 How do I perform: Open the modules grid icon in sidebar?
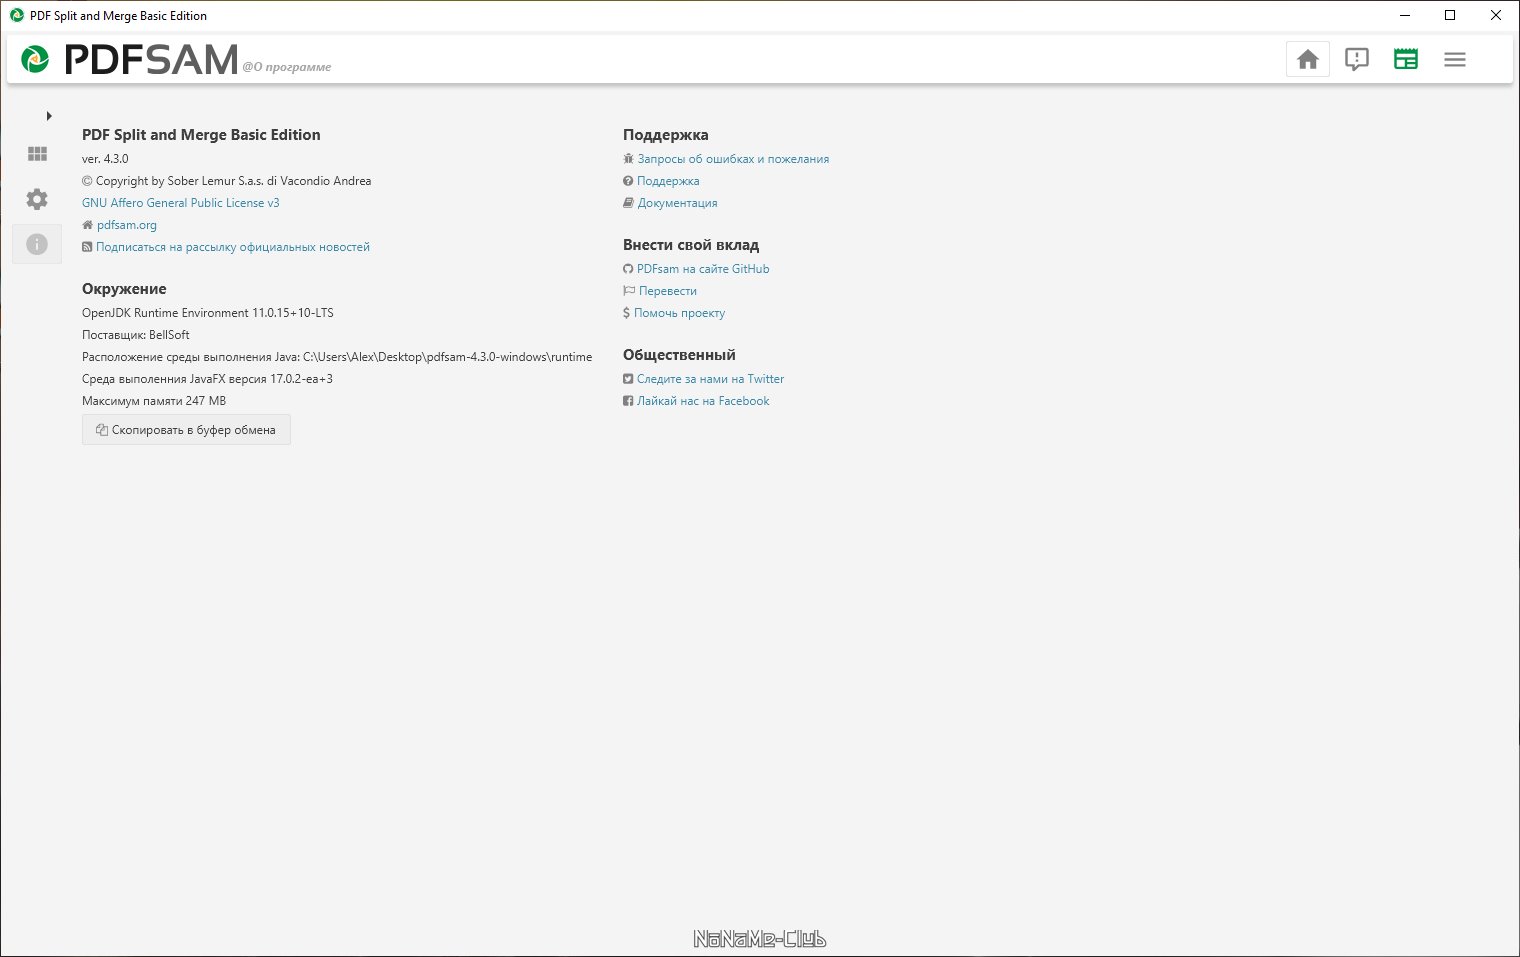tap(37, 154)
